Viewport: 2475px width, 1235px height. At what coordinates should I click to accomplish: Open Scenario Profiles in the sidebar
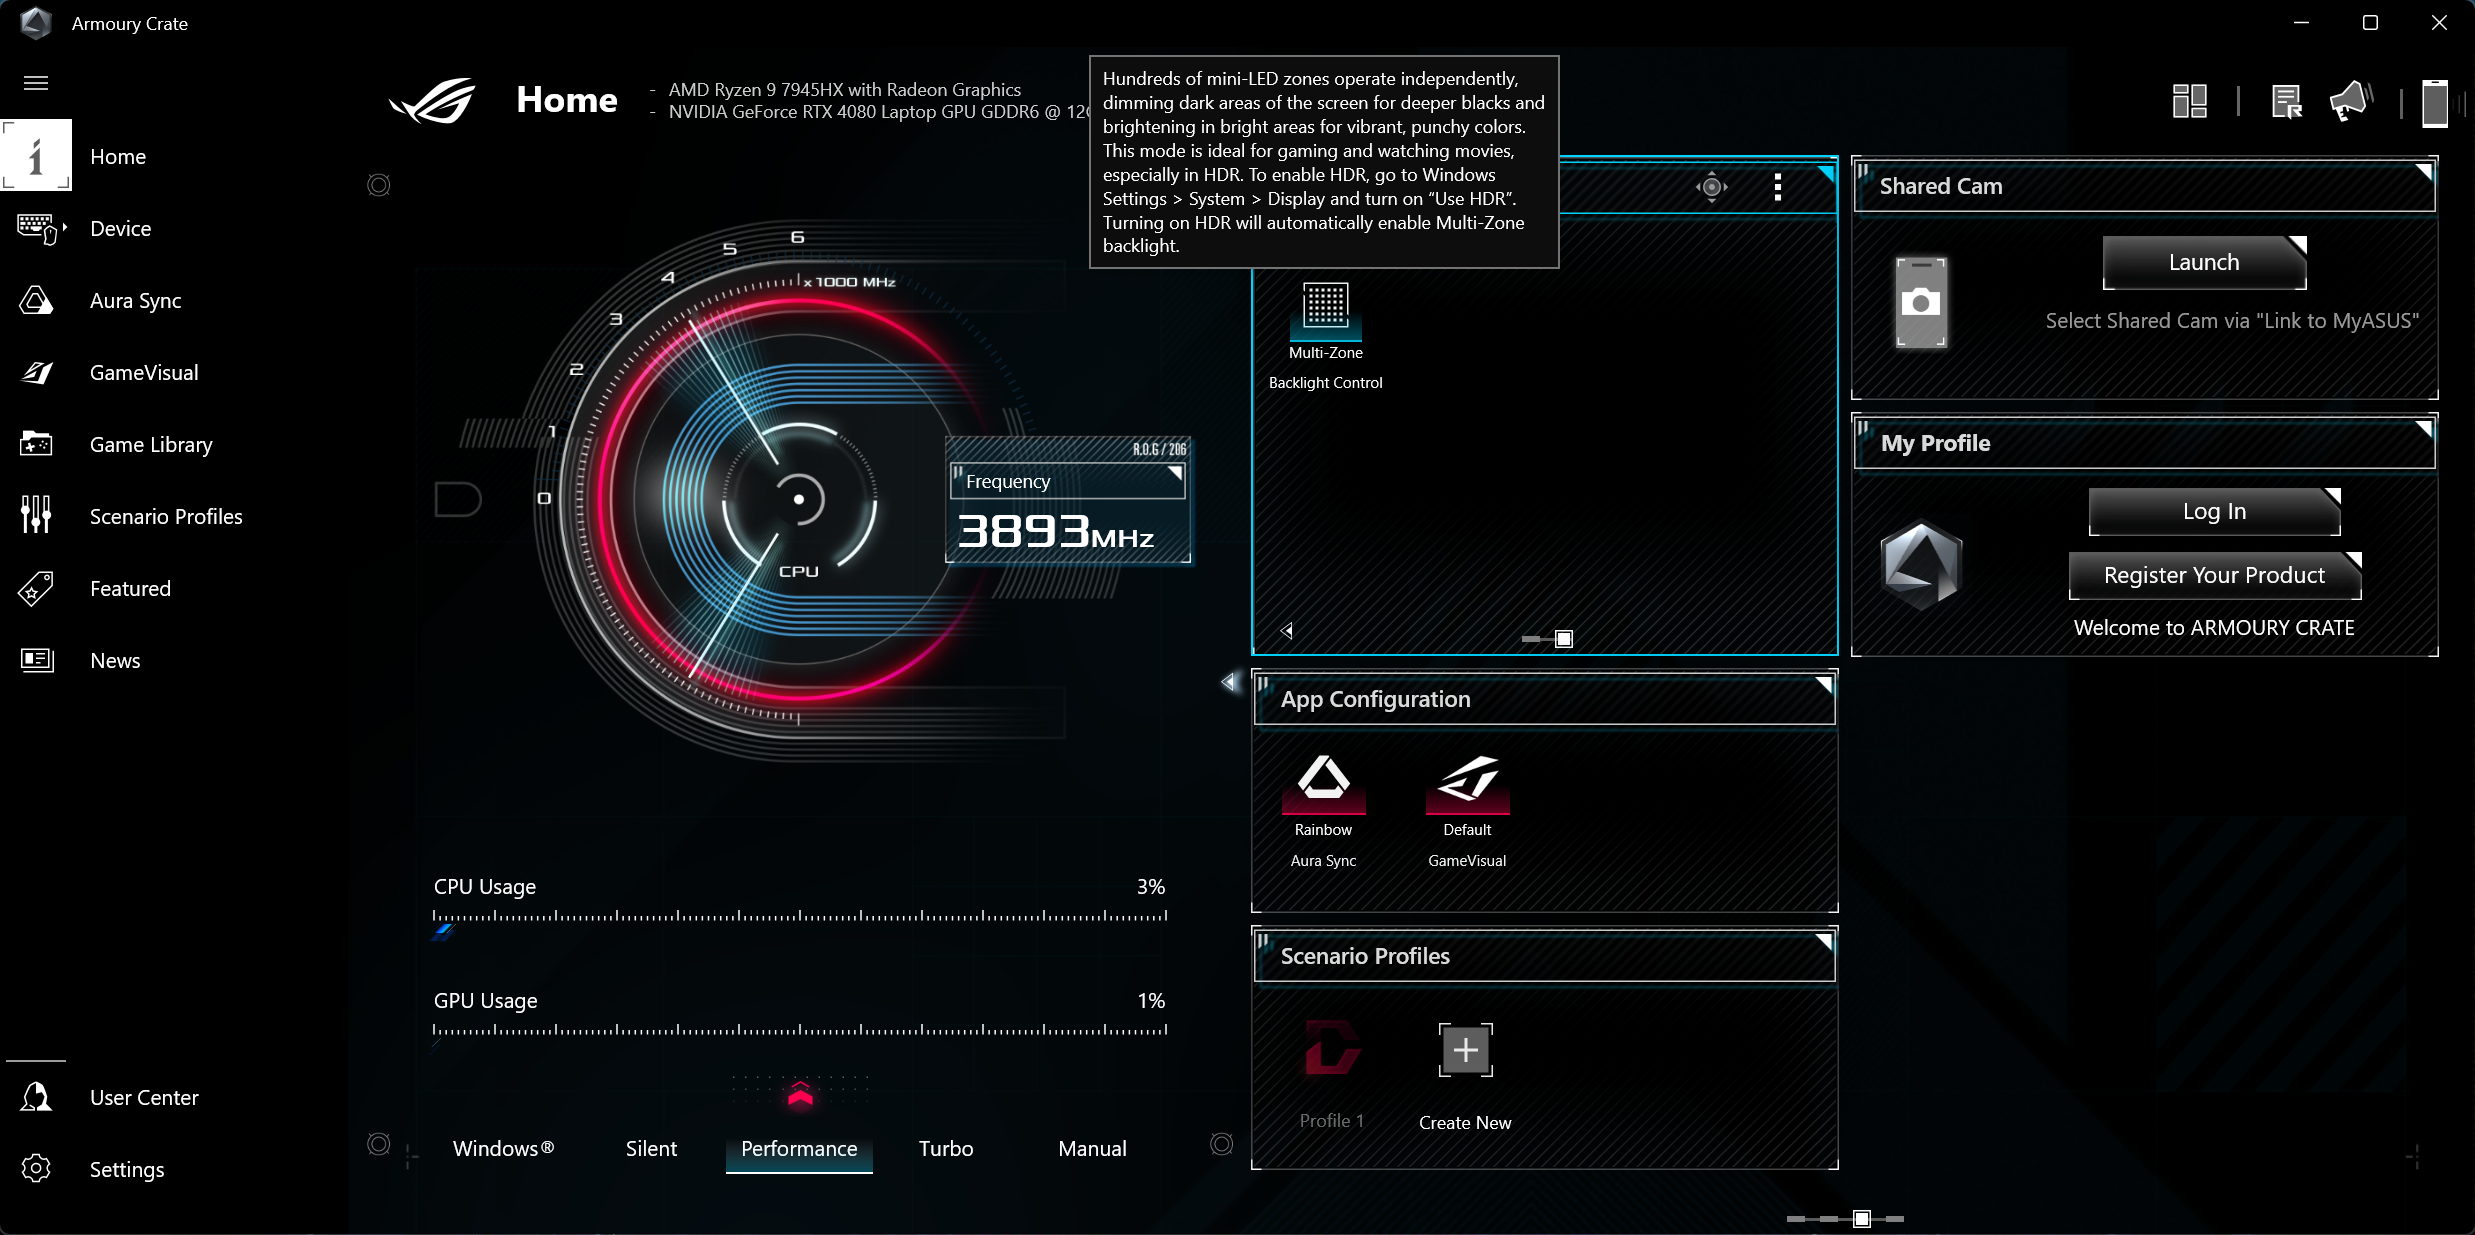tap(165, 516)
